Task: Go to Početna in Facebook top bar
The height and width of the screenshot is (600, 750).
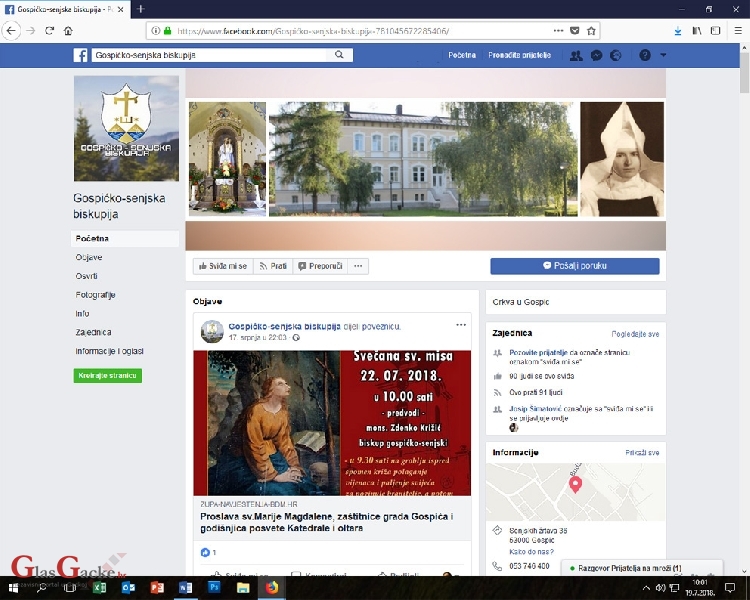Action: 462,55
